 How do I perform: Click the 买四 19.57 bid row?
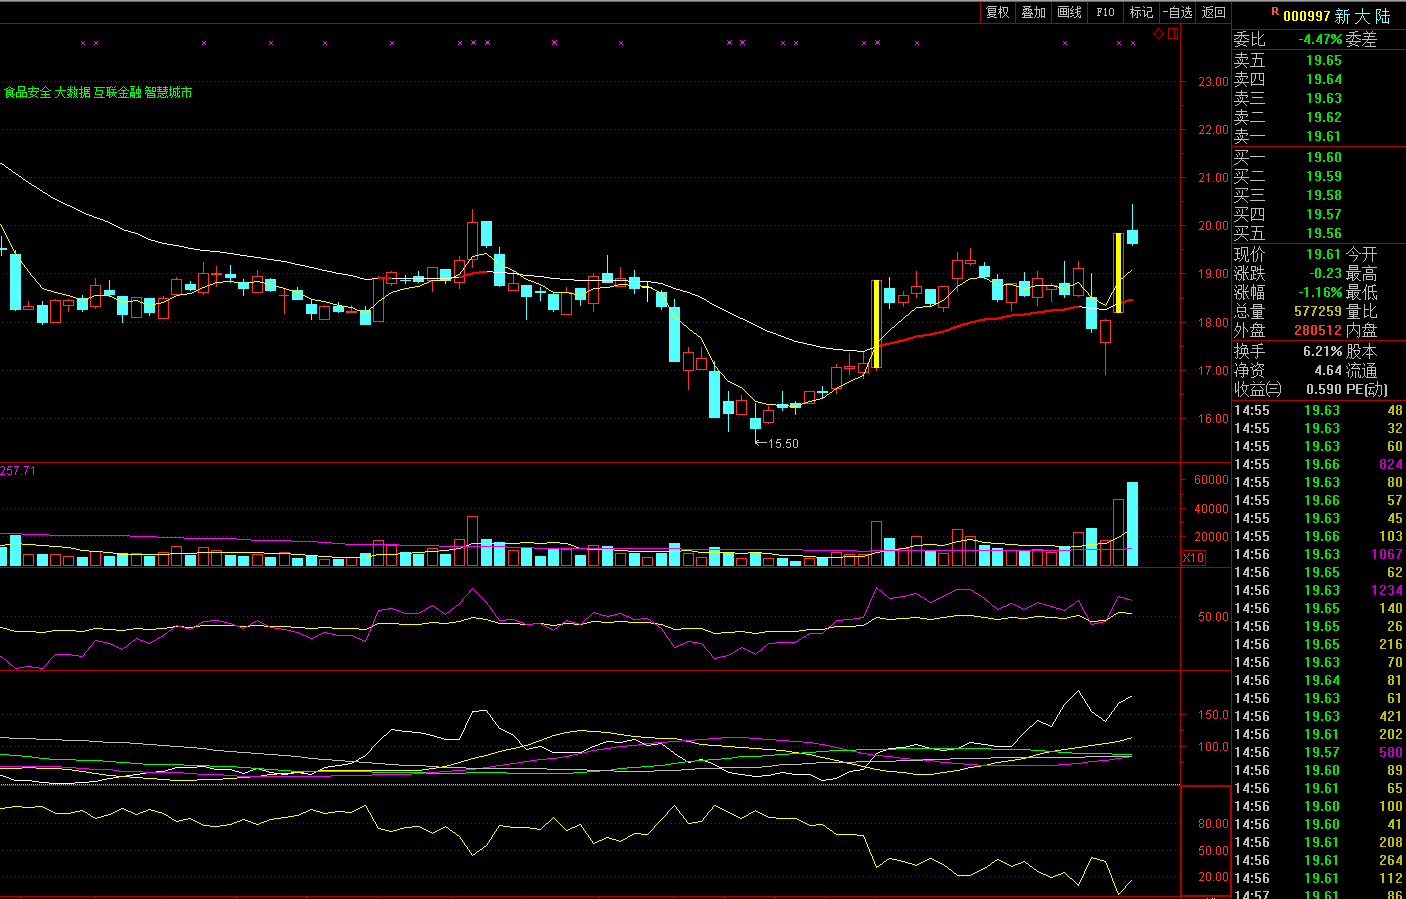(x=1318, y=214)
